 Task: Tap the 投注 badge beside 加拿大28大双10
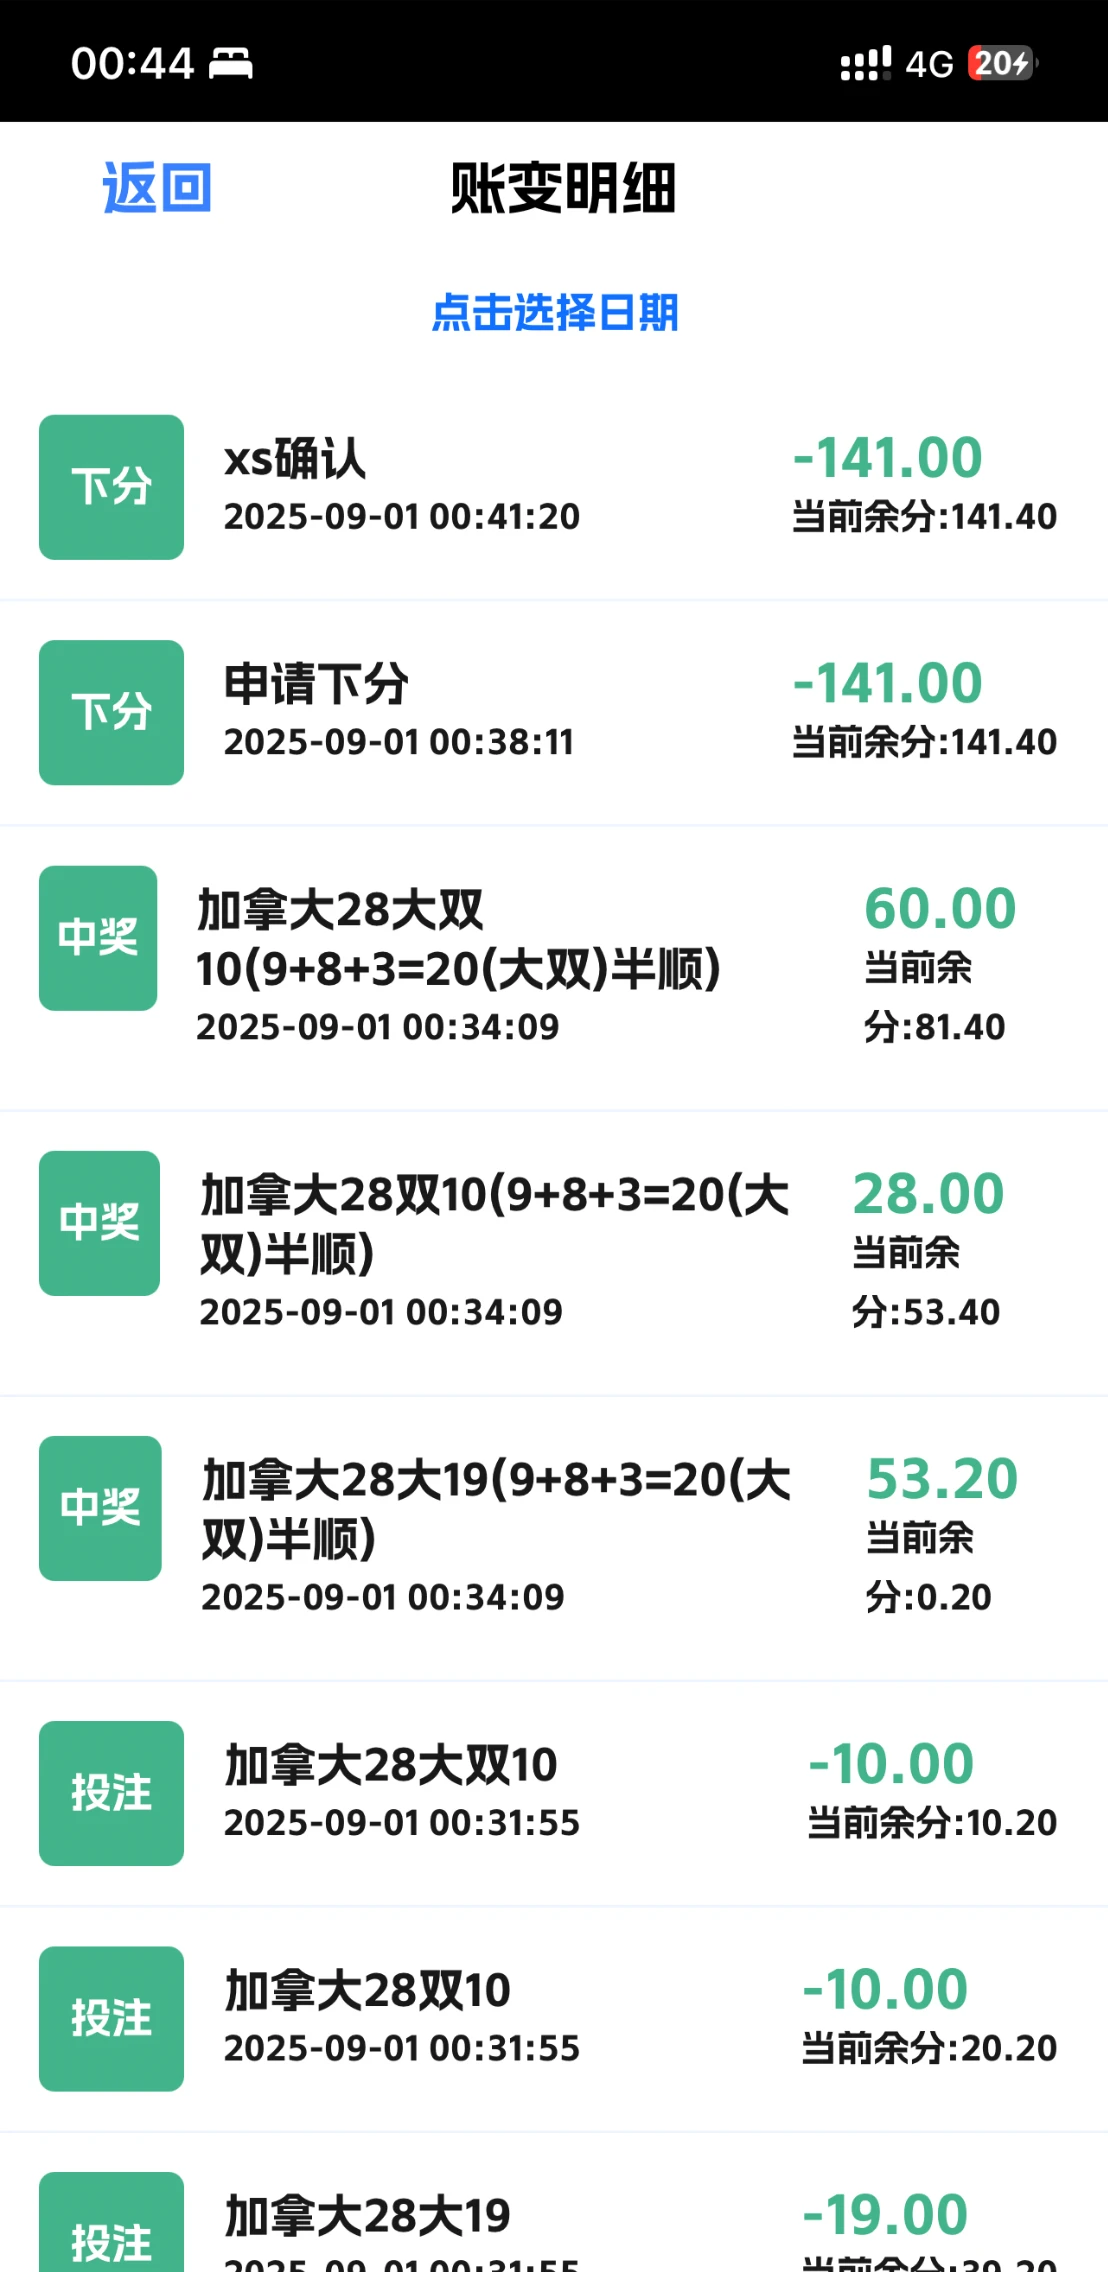click(x=111, y=1793)
